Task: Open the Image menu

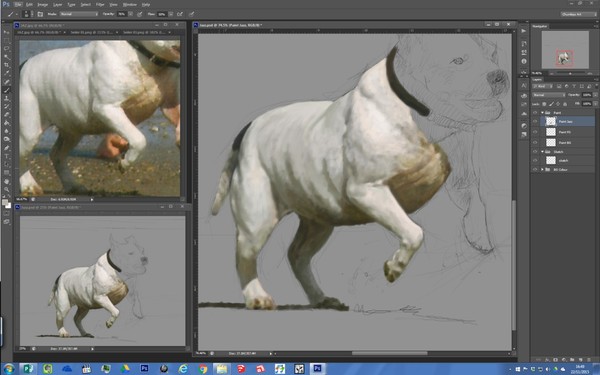Action: pyautogui.click(x=42, y=5)
